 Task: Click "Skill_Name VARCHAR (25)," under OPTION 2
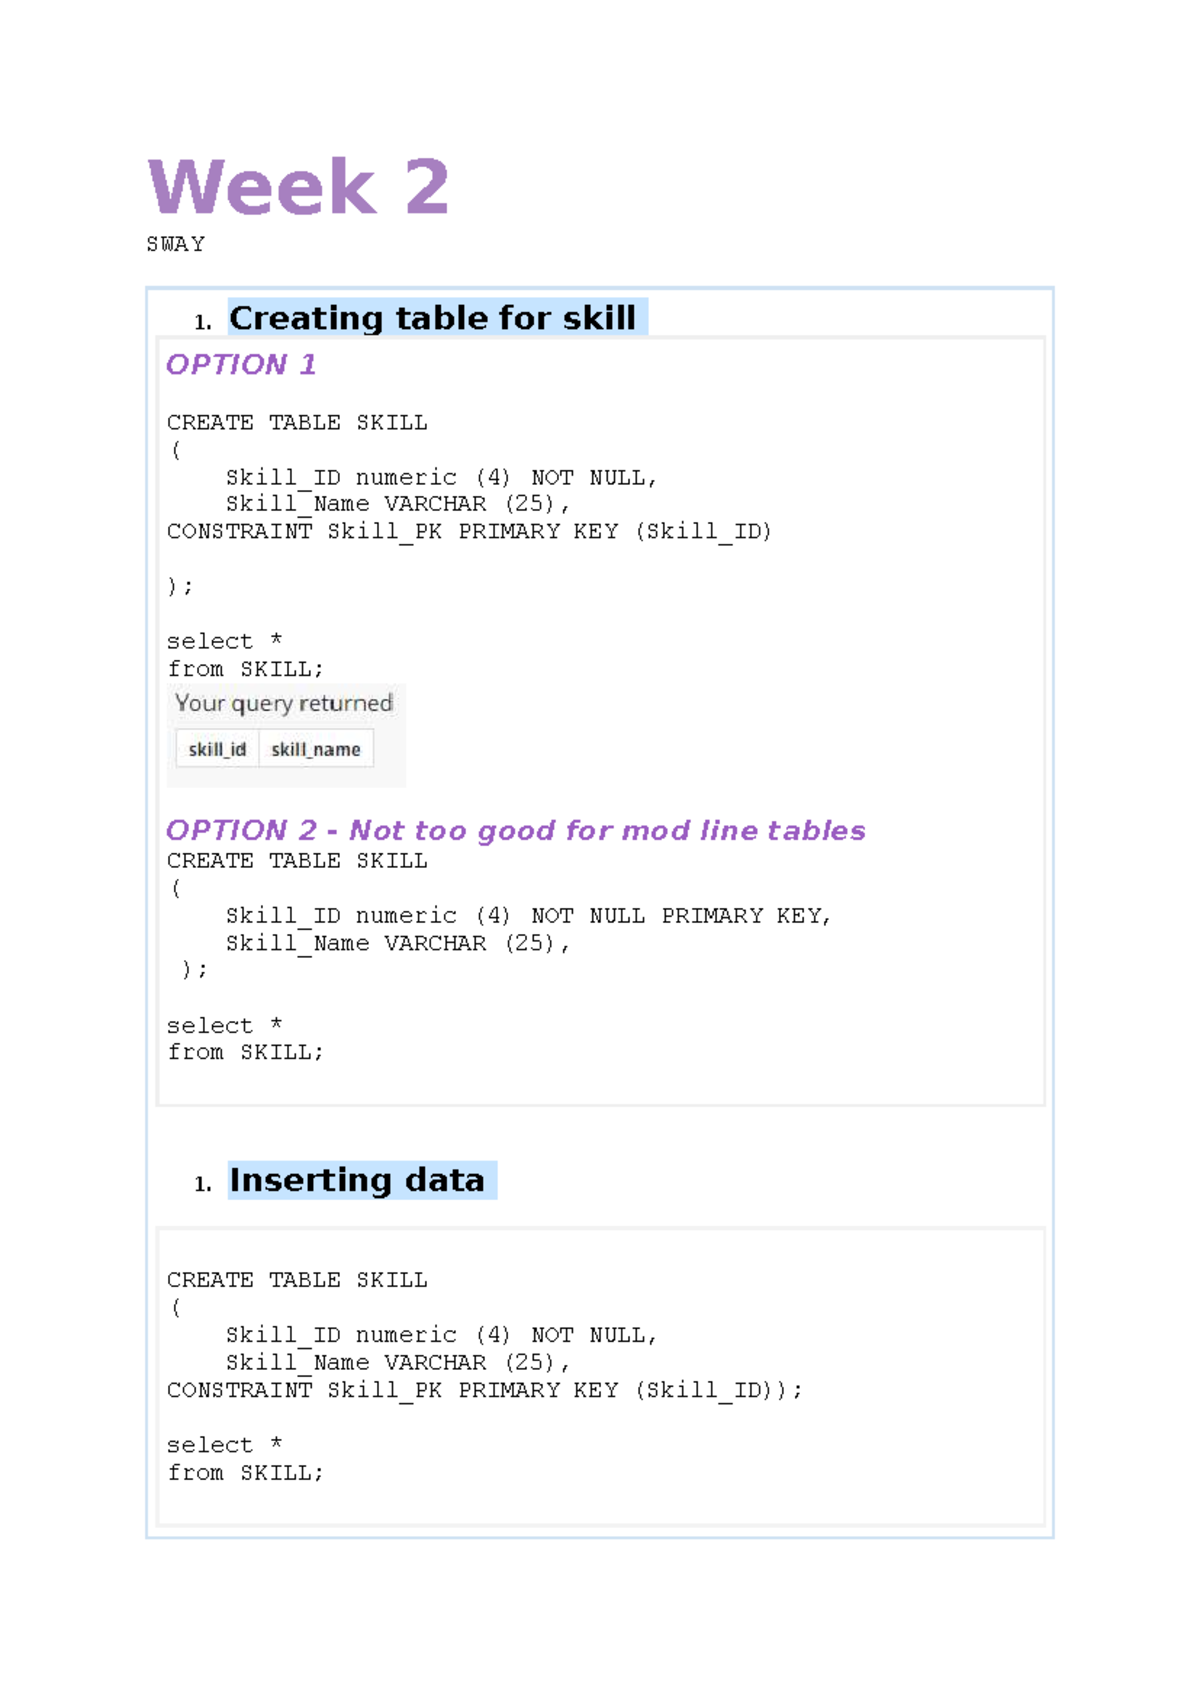tap(398, 943)
